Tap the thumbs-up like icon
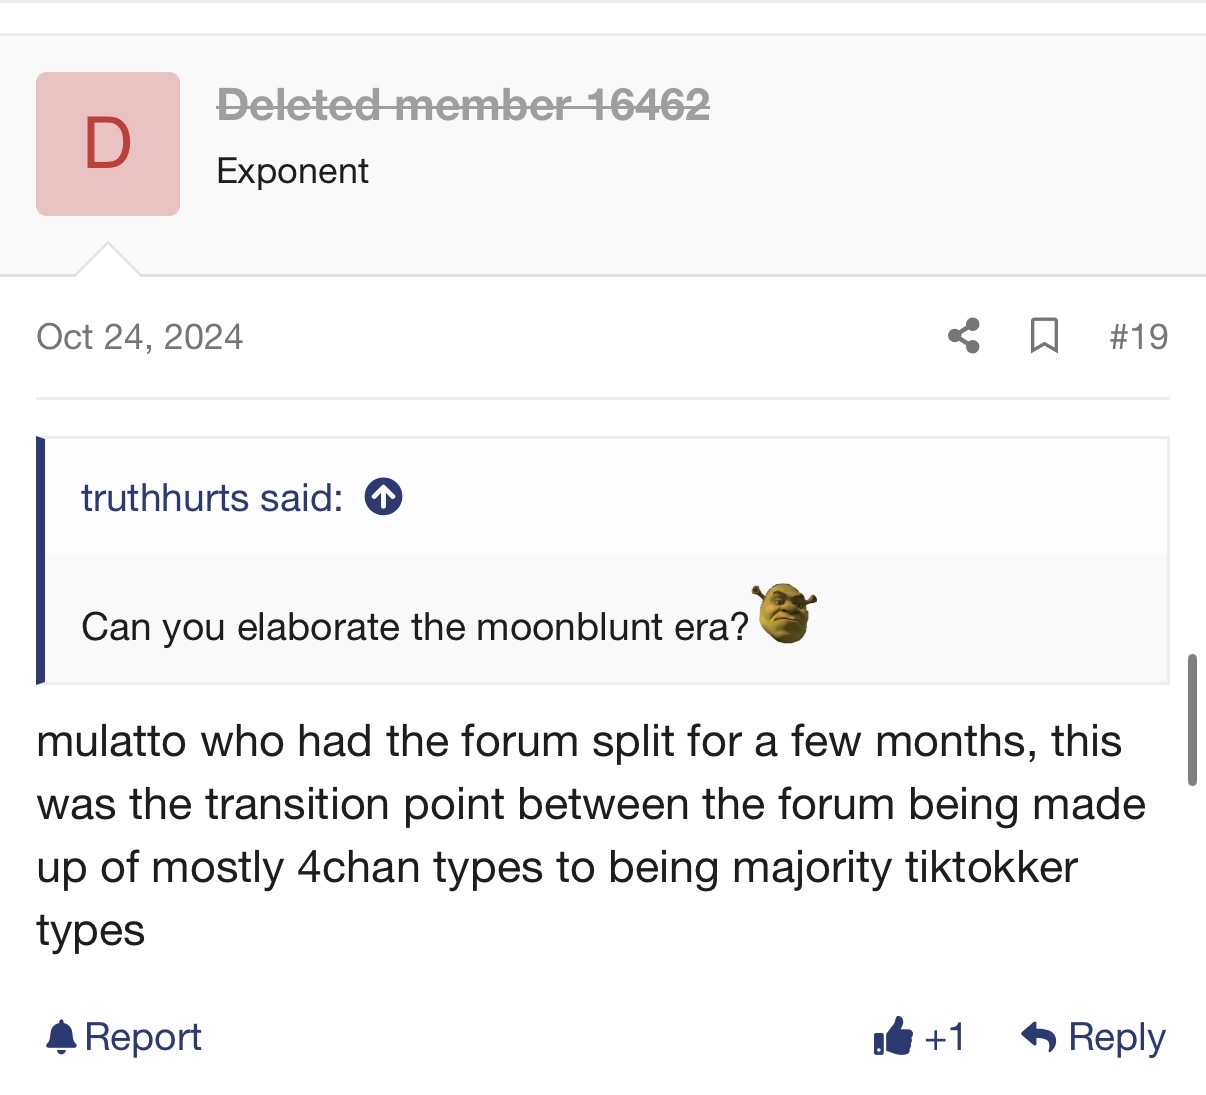The height and width of the screenshot is (1095, 1206). (893, 1037)
